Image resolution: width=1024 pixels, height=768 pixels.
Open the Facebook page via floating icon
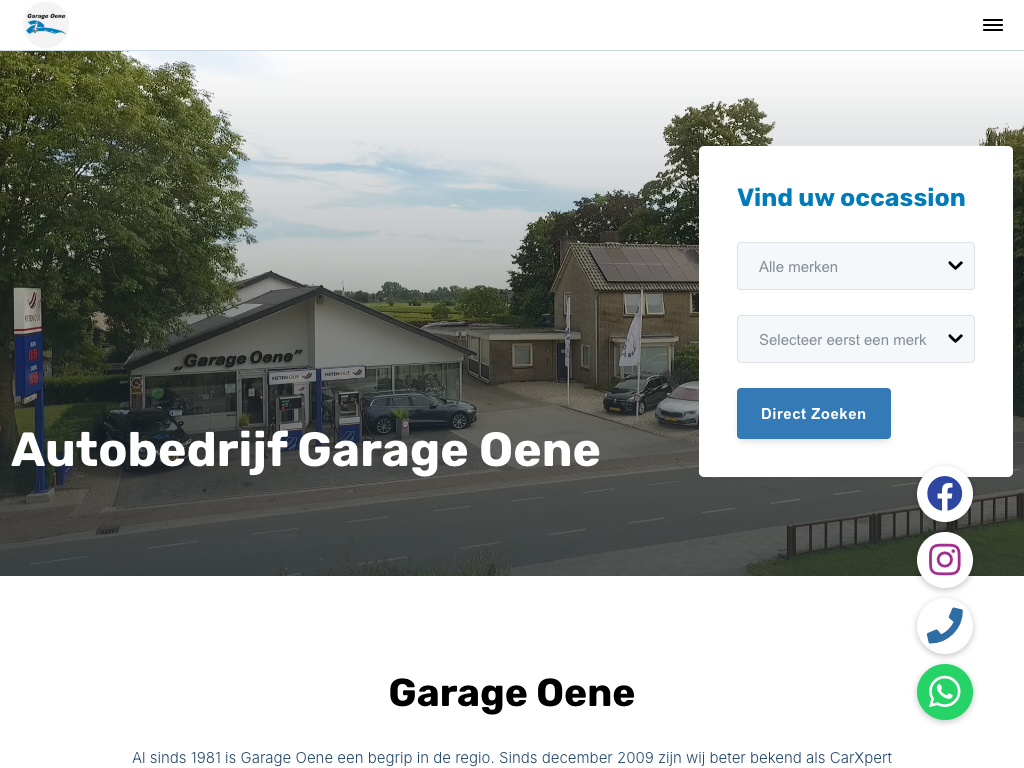point(944,494)
